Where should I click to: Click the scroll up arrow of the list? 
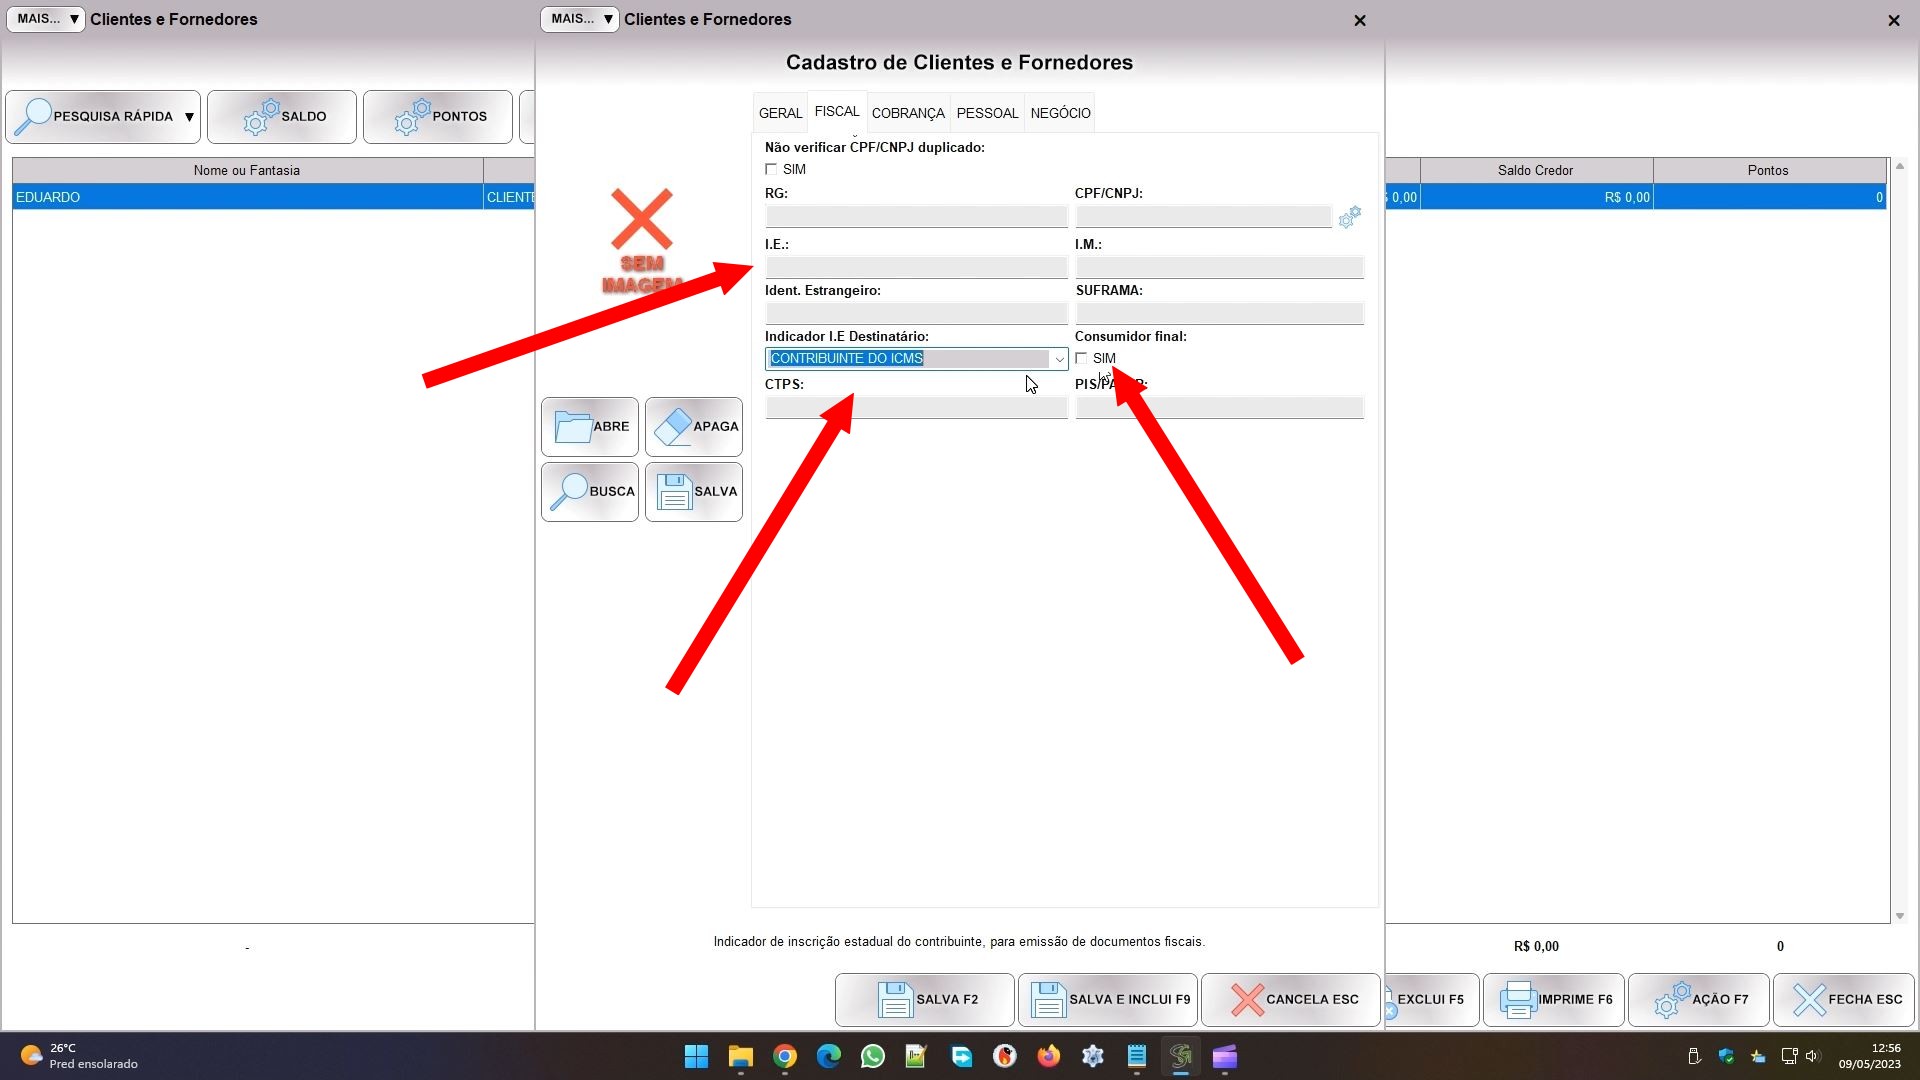[x=1900, y=166]
